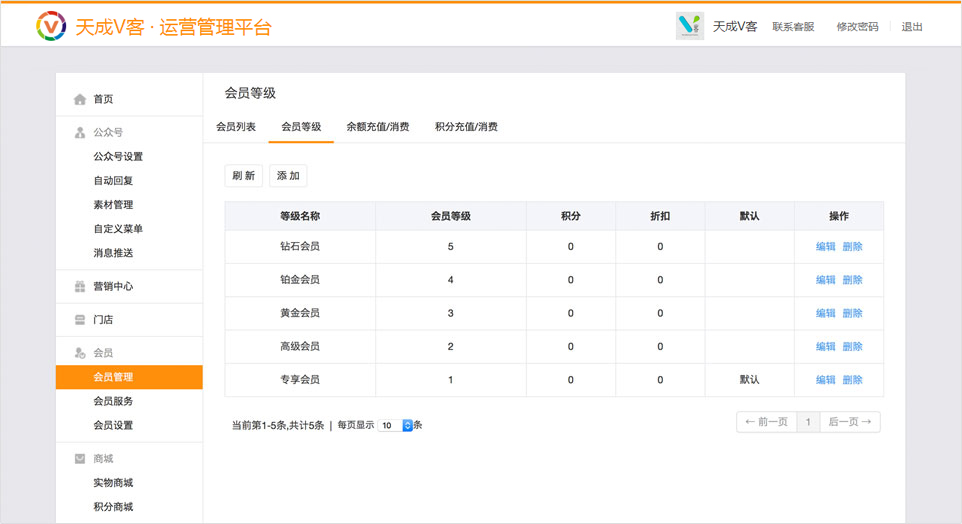Viewport: 962px width, 524px height.
Task: Click 修改密码 in the top header
Action: pyautogui.click(x=857, y=27)
